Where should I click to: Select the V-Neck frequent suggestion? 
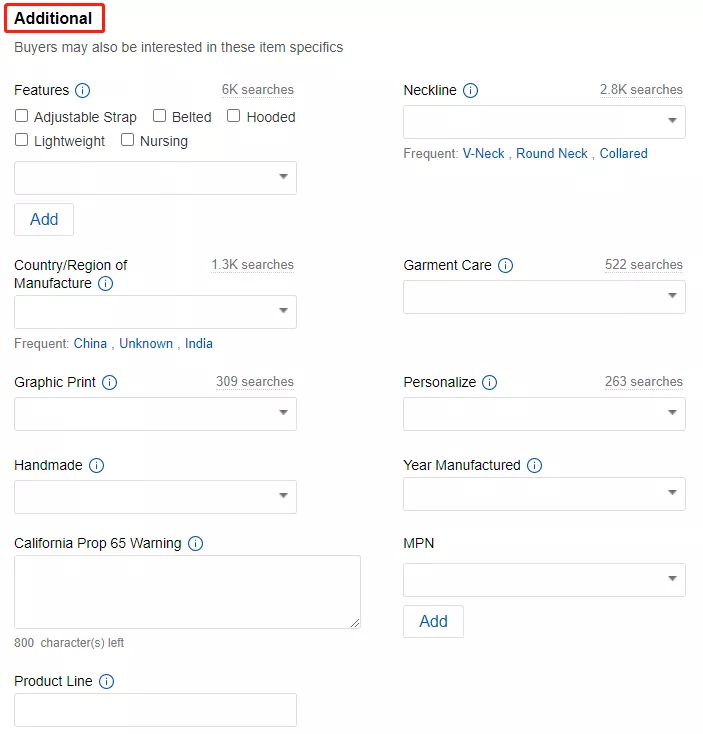coord(483,153)
